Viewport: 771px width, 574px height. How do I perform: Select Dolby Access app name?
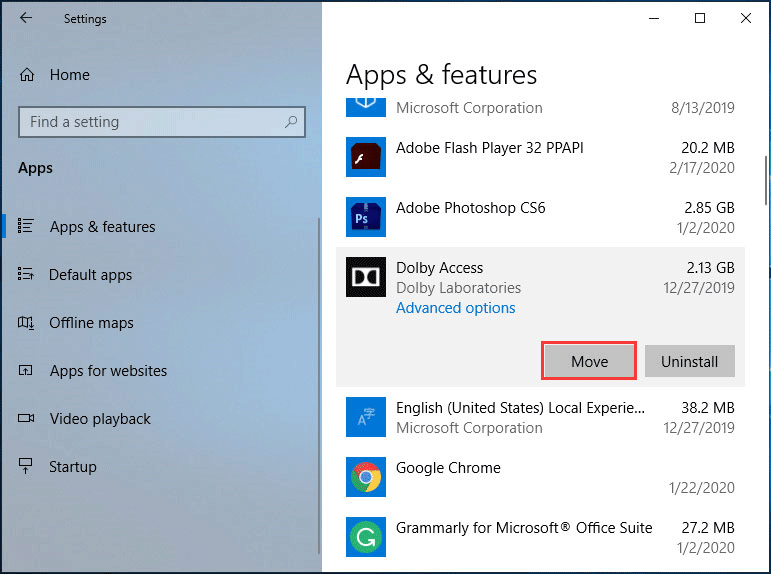pos(440,268)
